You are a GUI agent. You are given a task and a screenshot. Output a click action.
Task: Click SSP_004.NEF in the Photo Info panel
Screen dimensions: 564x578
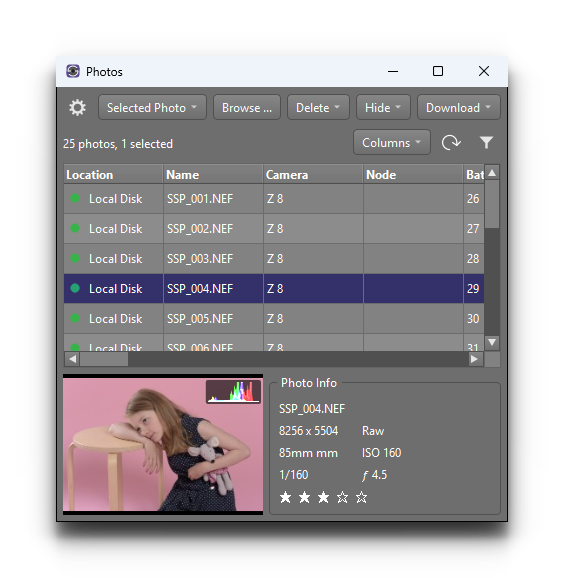(312, 408)
